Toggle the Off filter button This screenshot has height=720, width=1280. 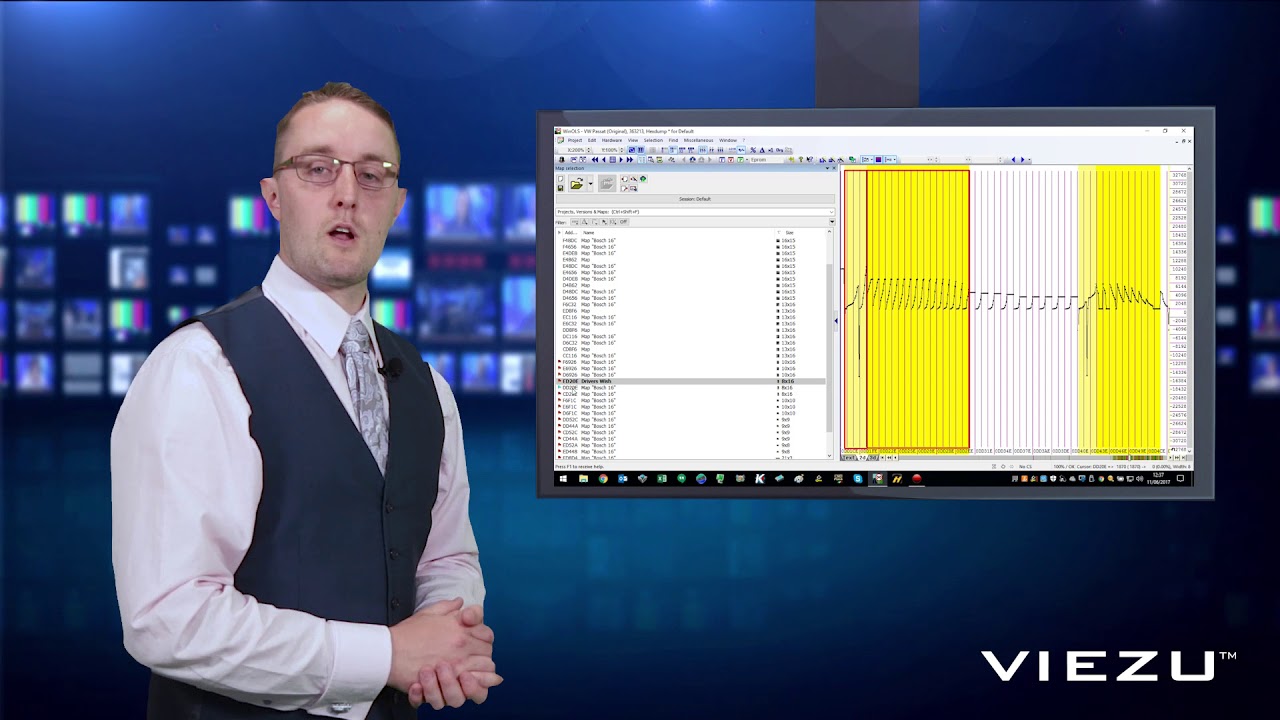(x=623, y=222)
